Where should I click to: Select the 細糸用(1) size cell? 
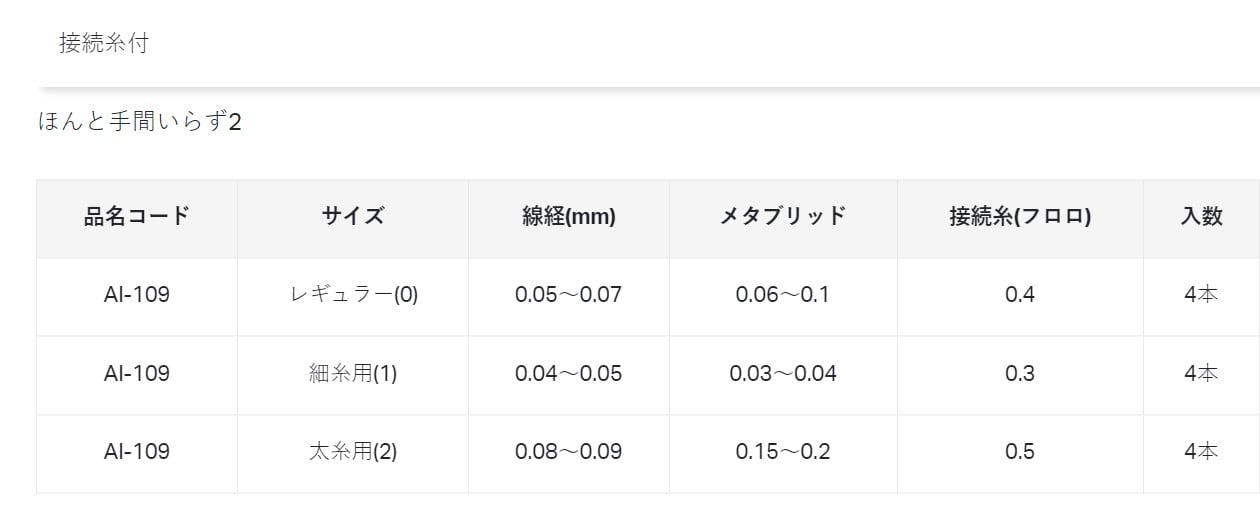point(352,373)
